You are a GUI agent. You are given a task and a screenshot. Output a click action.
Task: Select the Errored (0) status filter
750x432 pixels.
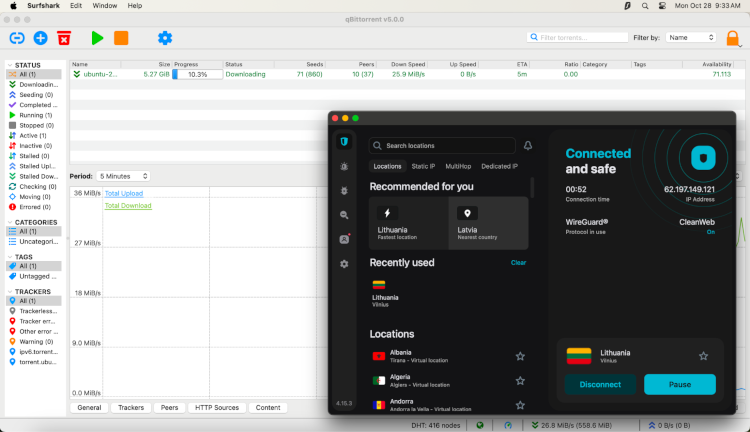(x=33, y=207)
